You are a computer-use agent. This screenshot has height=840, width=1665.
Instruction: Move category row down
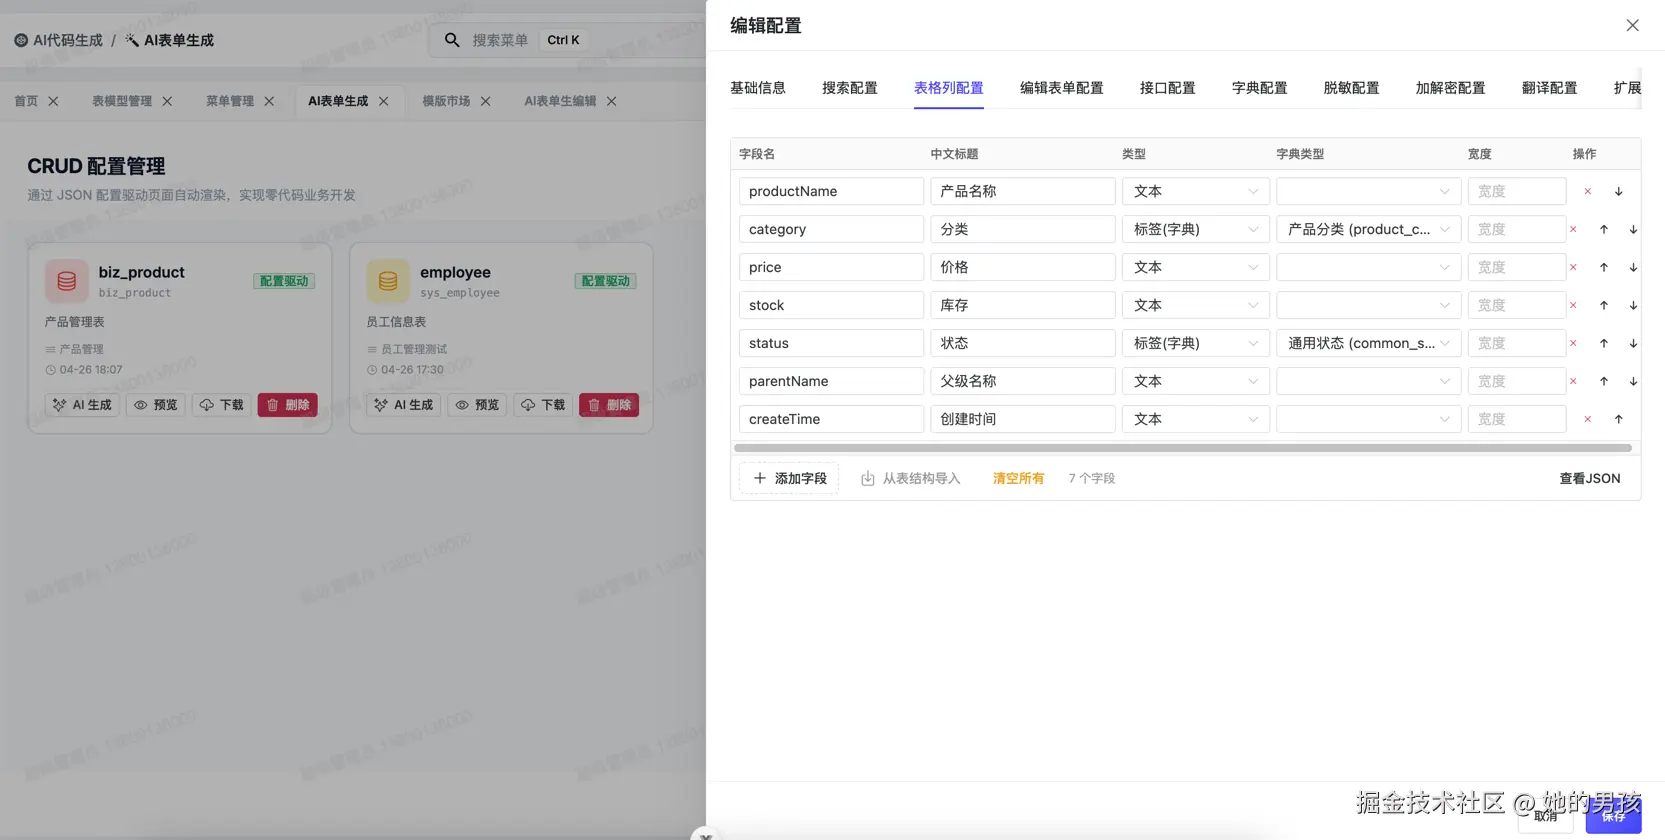click(x=1633, y=229)
